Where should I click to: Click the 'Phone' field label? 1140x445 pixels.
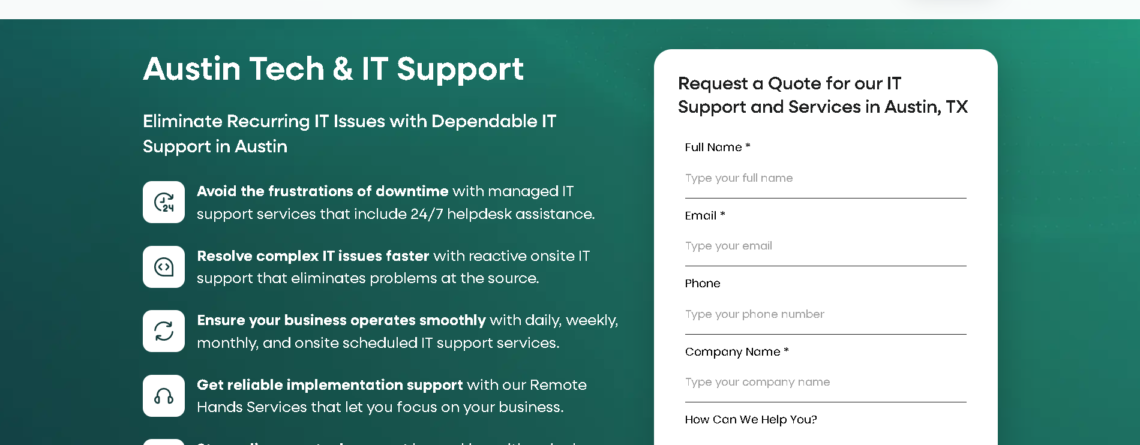(x=702, y=284)
